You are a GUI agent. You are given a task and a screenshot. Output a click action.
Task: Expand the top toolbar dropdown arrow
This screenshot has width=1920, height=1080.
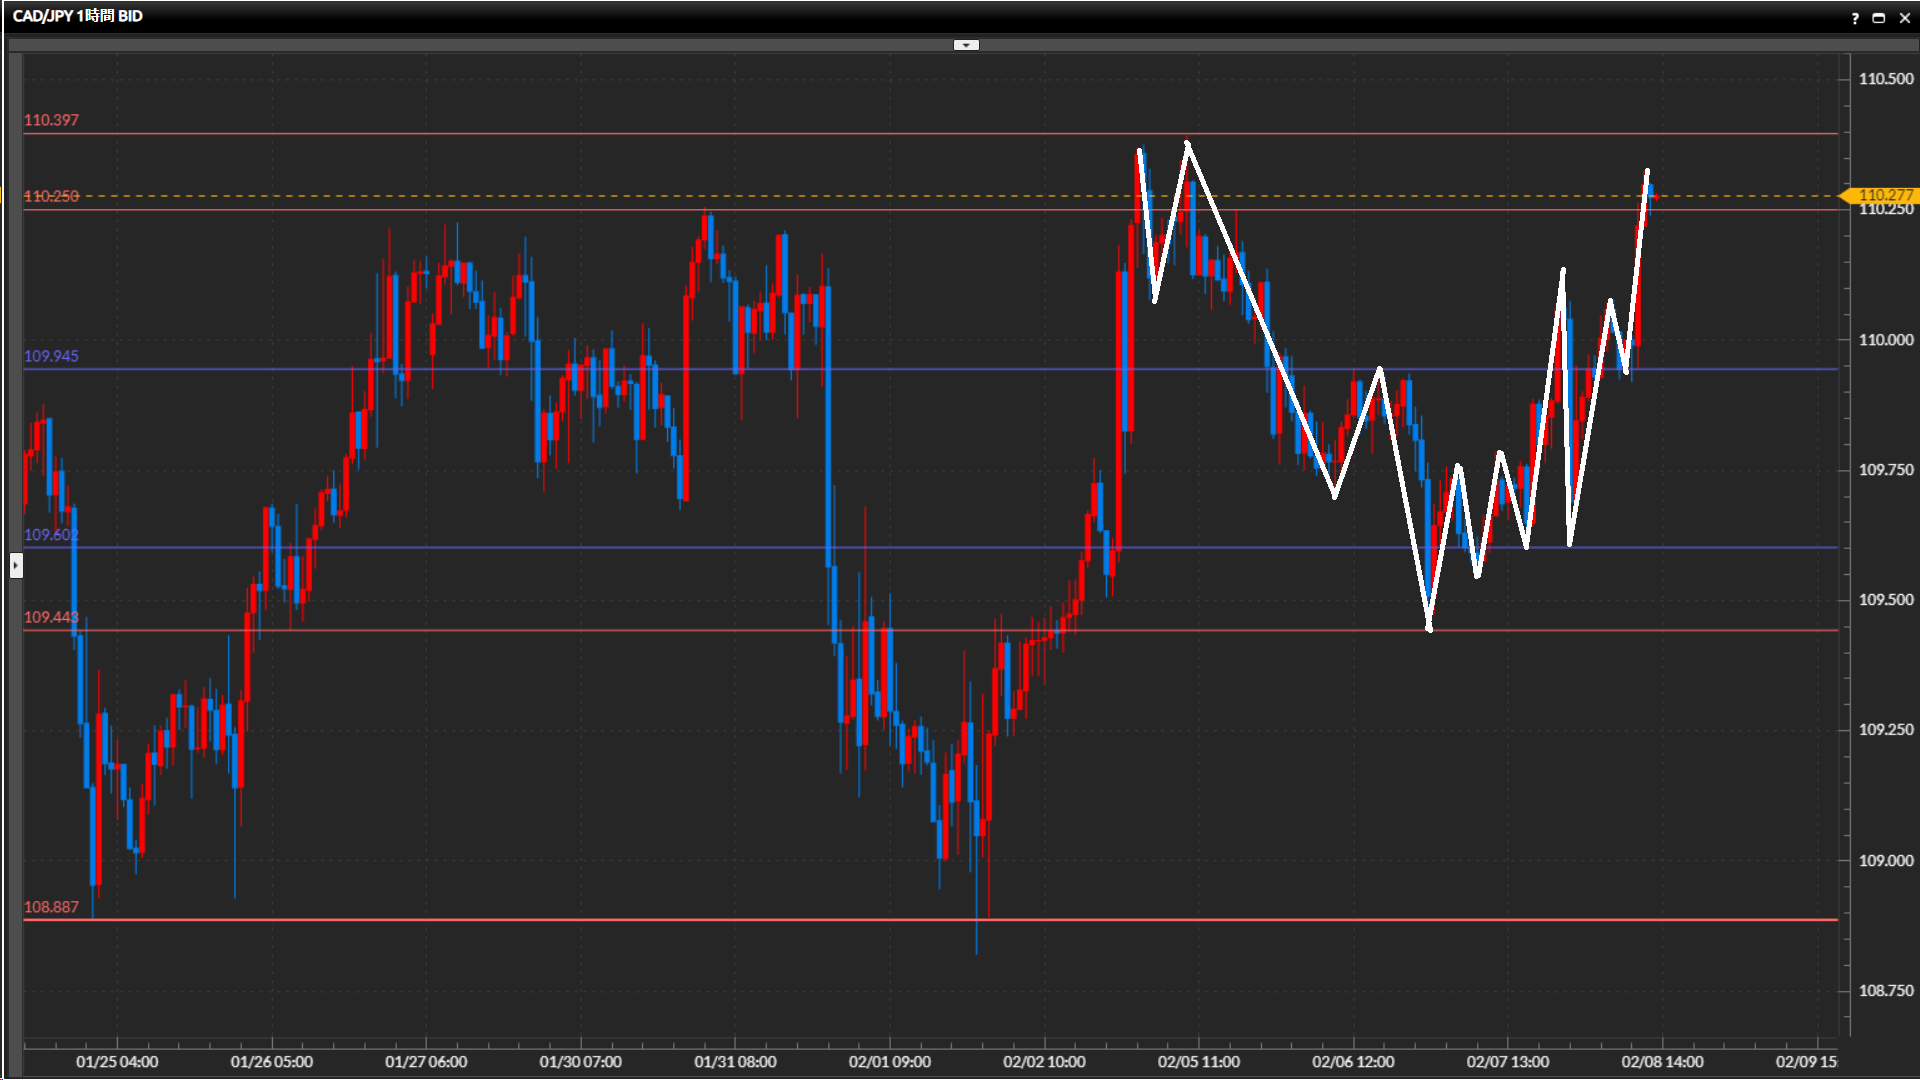966,45
